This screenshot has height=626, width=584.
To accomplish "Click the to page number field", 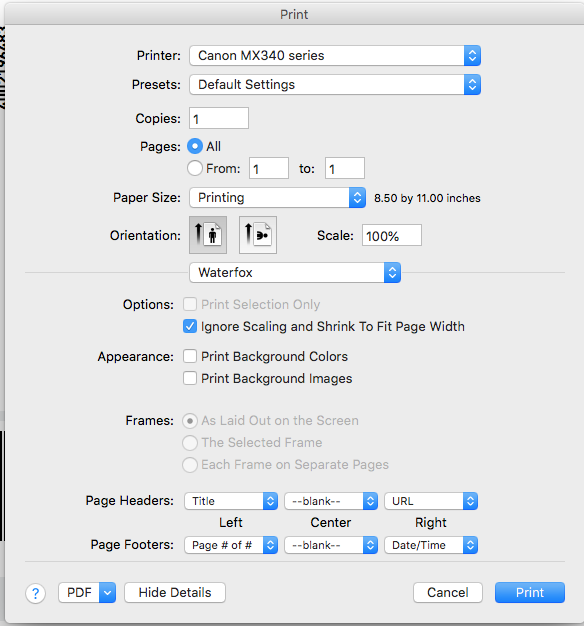I will pyautogui.click(x=344, y=168).
